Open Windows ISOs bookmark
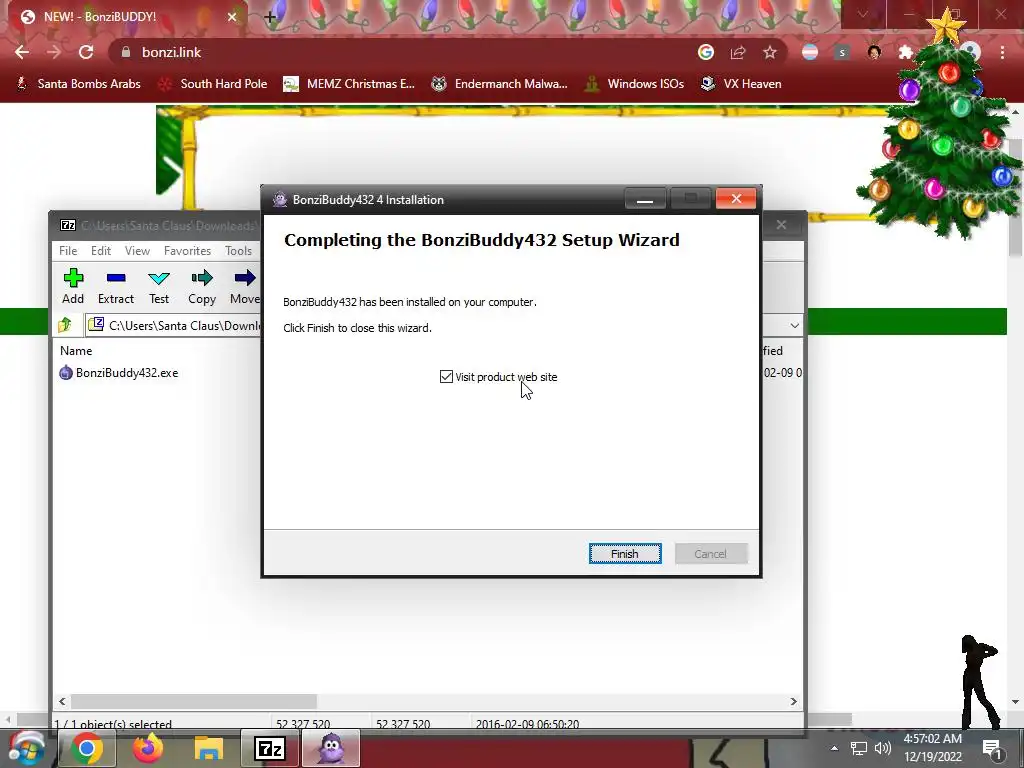Image resolution: width=1024 pixels, height=768 pixels. coord(635,84)
